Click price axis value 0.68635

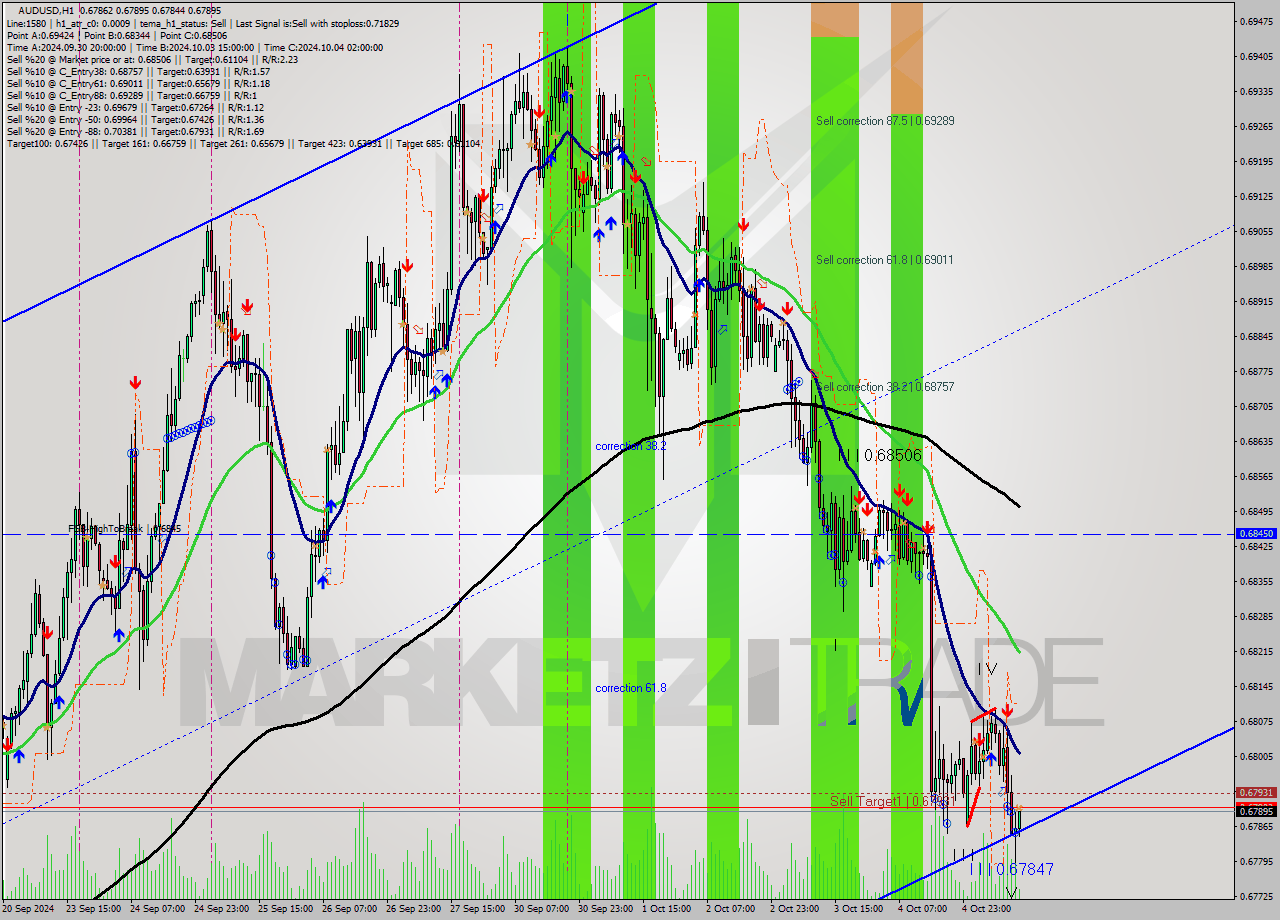point(1257,441)
